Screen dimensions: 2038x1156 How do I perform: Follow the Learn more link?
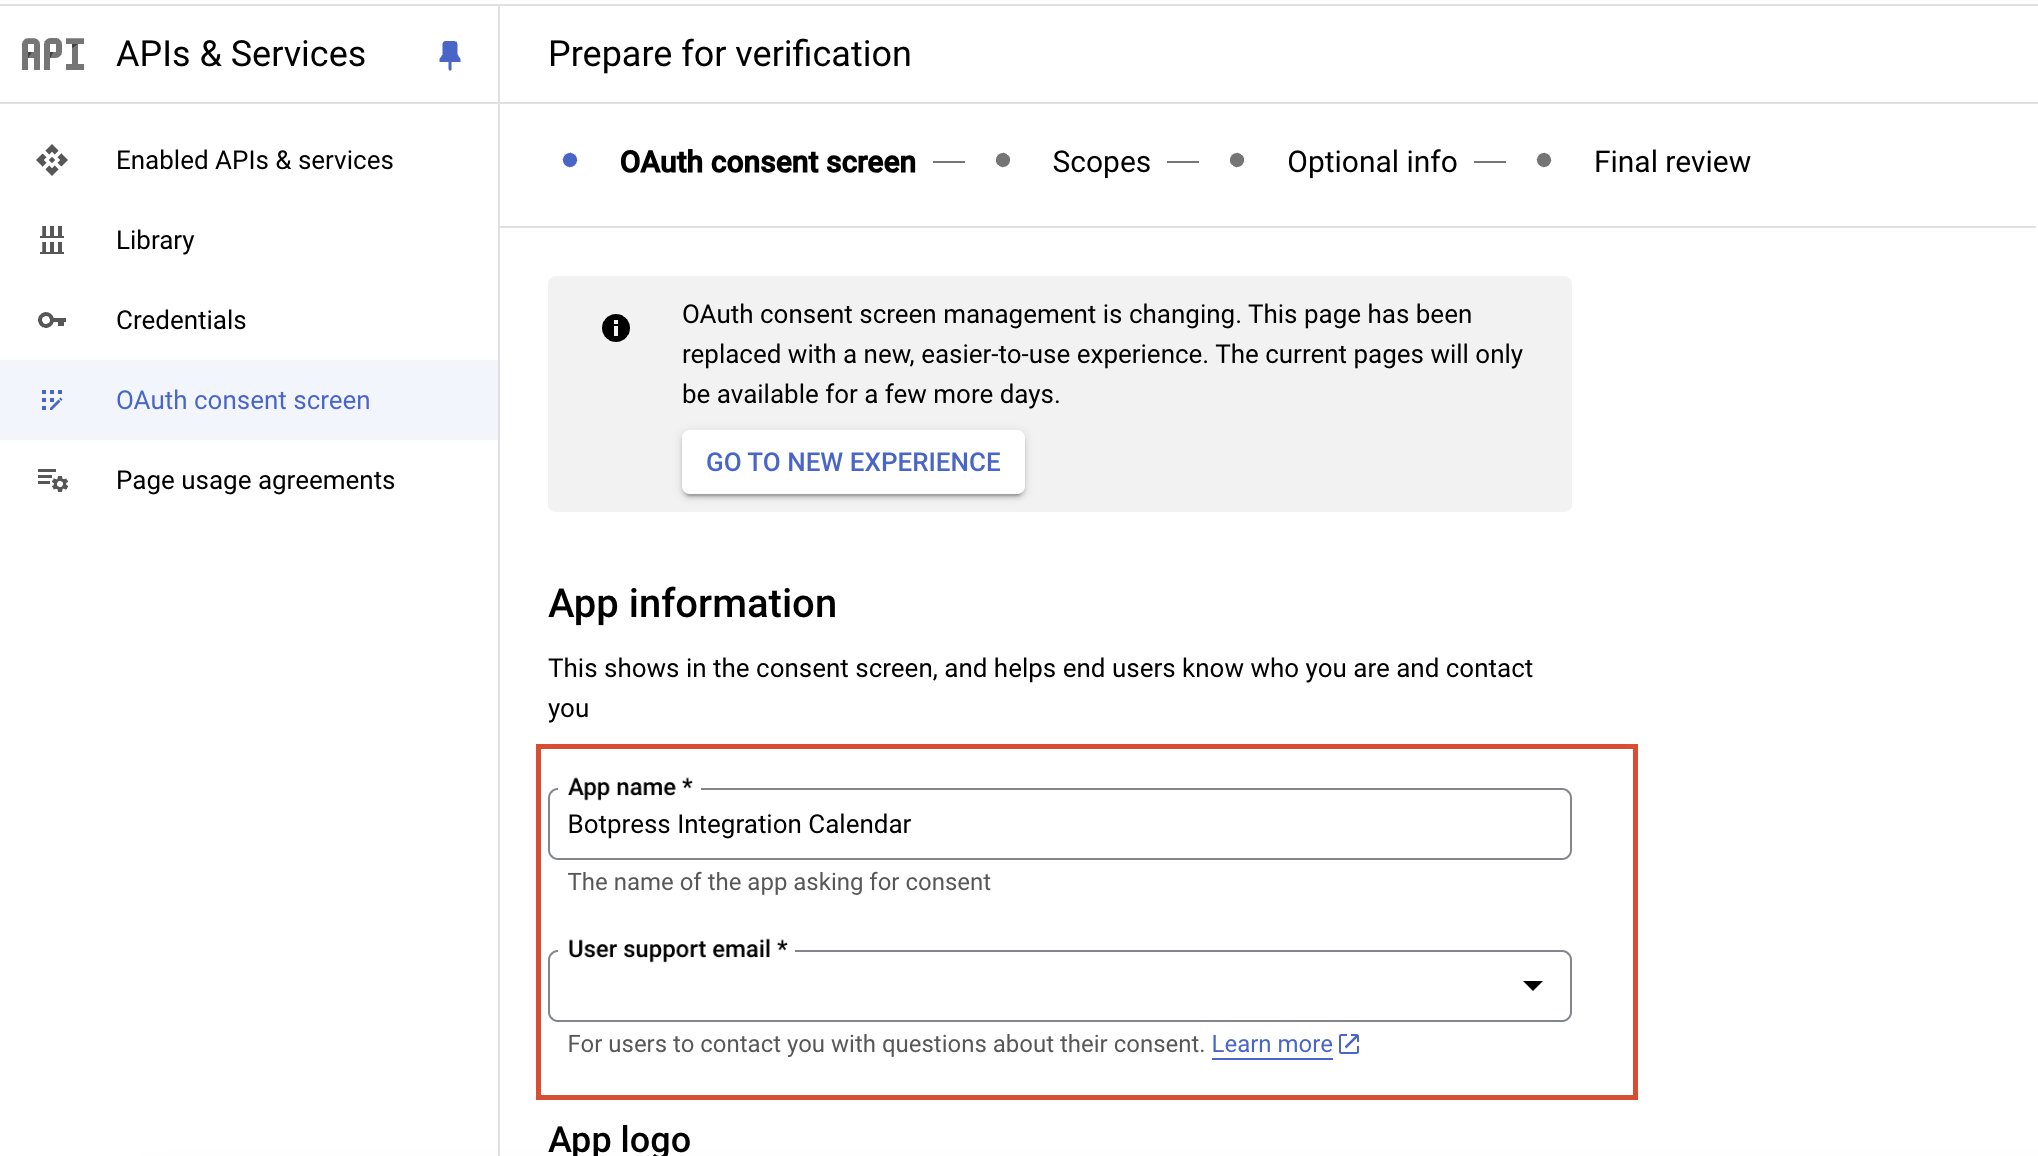coord(1272,1044)
